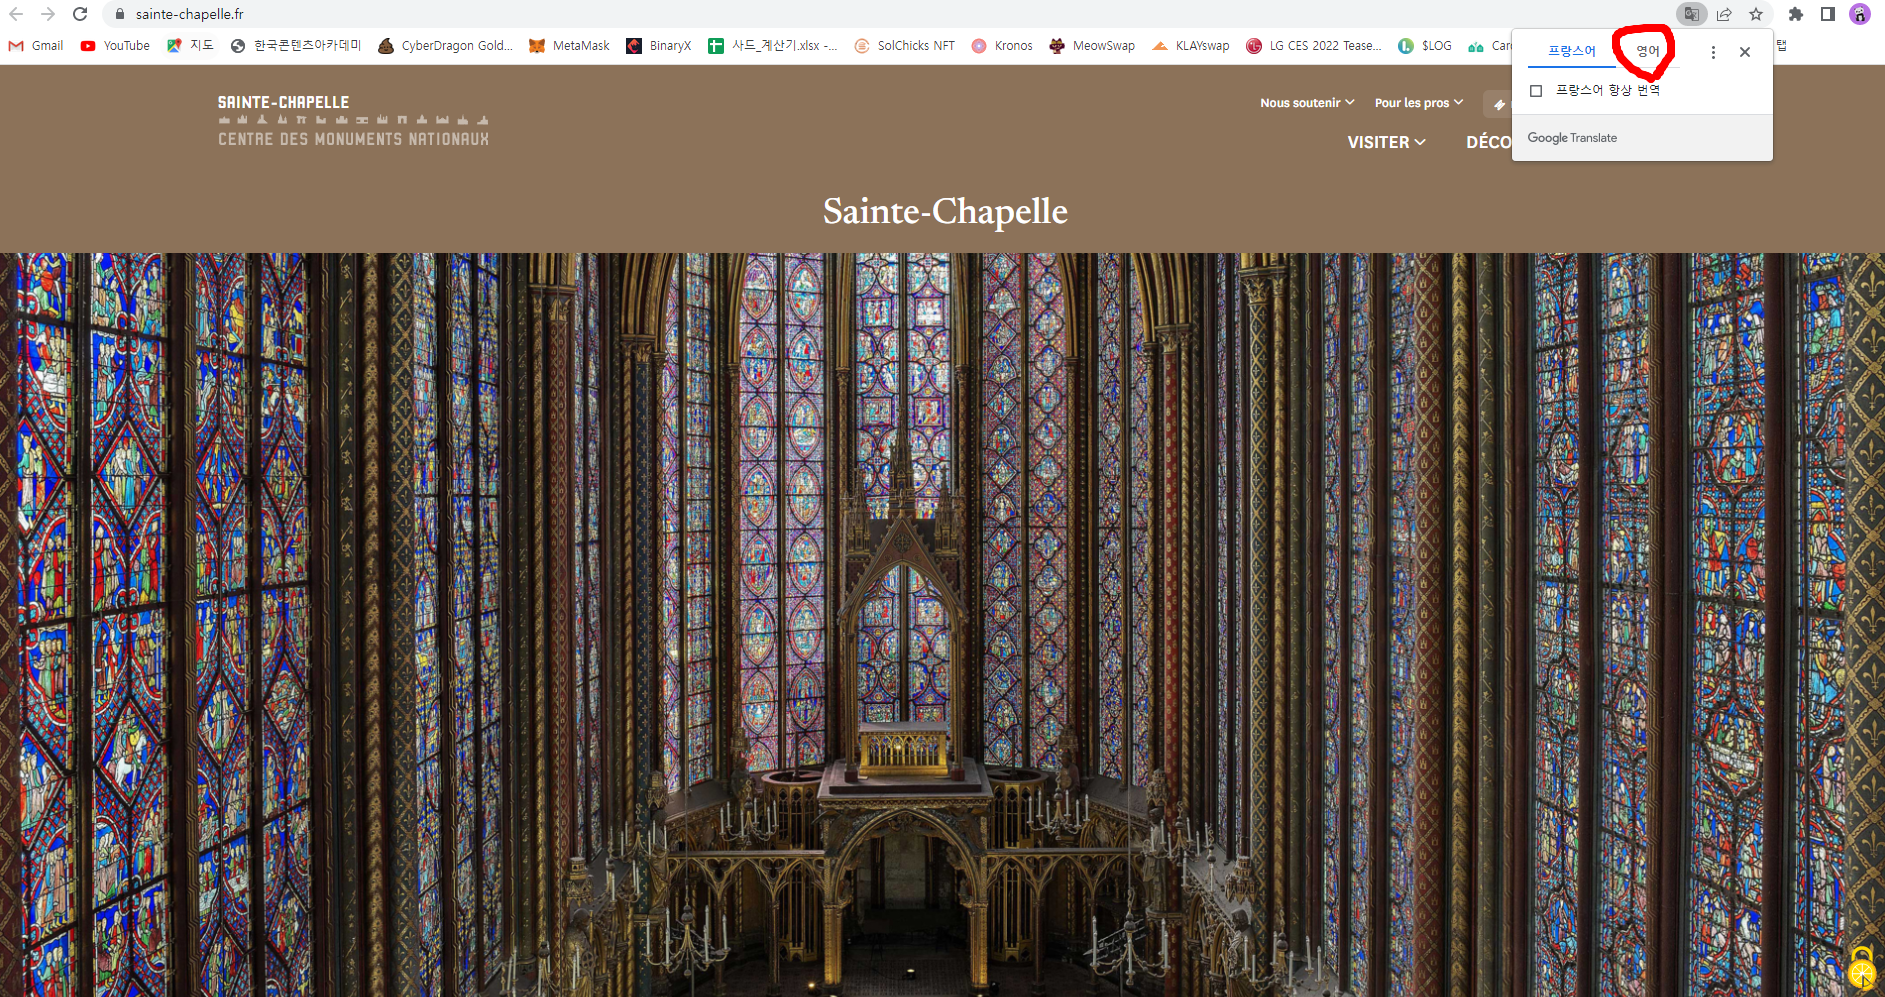Open MeowSwap bookmark
This screenshot has height=997, width=1885.
(x=1092, y=46)
